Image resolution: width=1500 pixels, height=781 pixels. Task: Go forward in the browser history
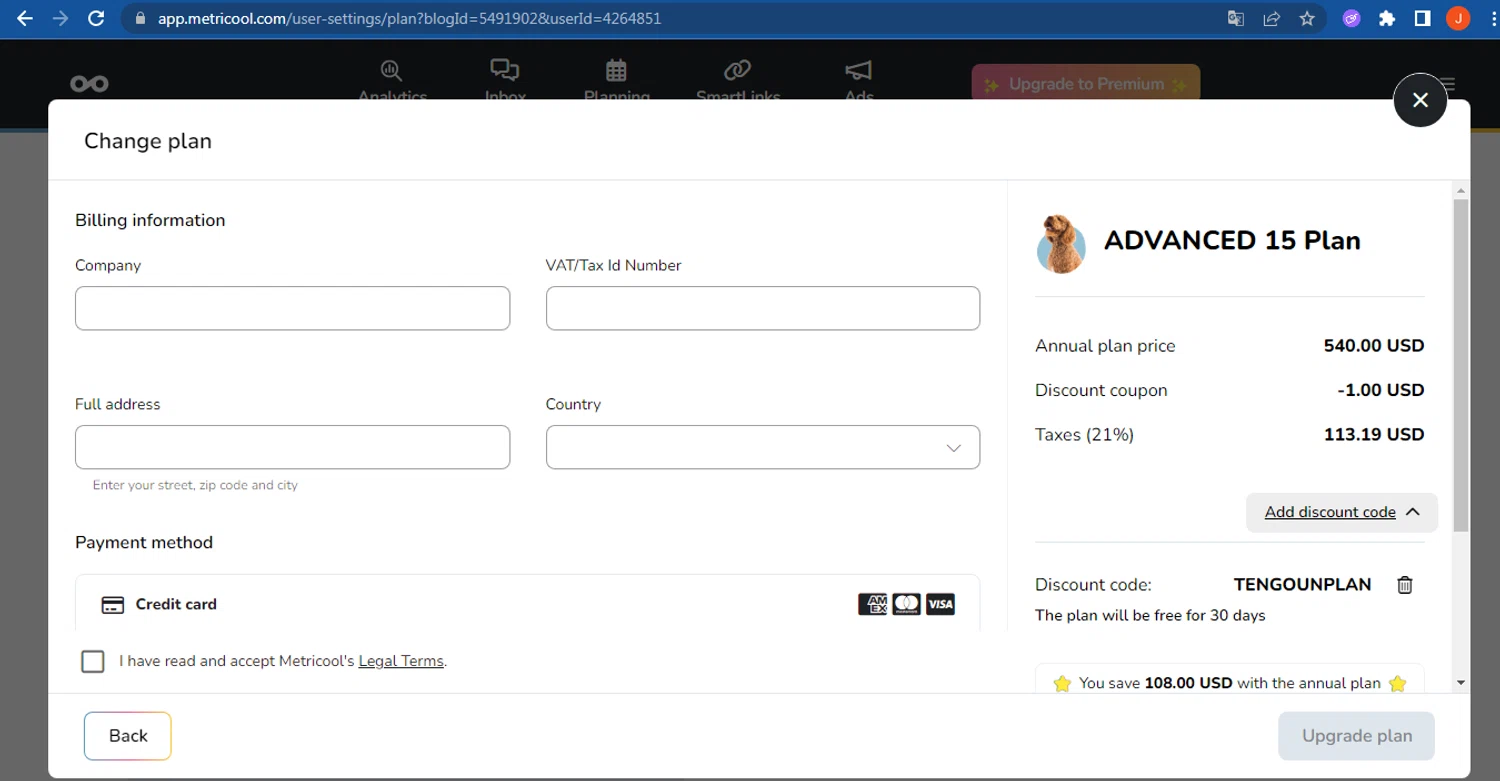click(61, 18)
